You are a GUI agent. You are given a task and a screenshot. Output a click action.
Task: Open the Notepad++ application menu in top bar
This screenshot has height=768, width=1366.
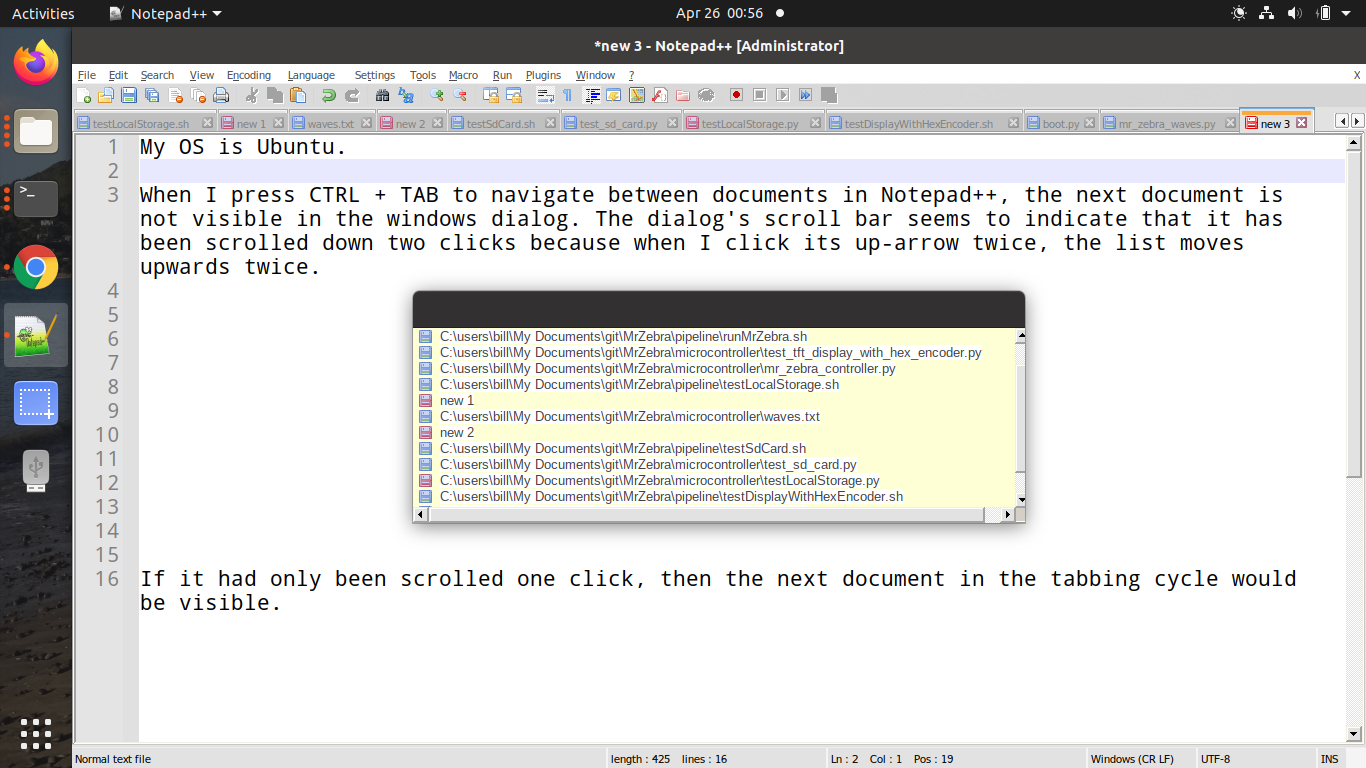pyautogui.click(x=165, y=13)
